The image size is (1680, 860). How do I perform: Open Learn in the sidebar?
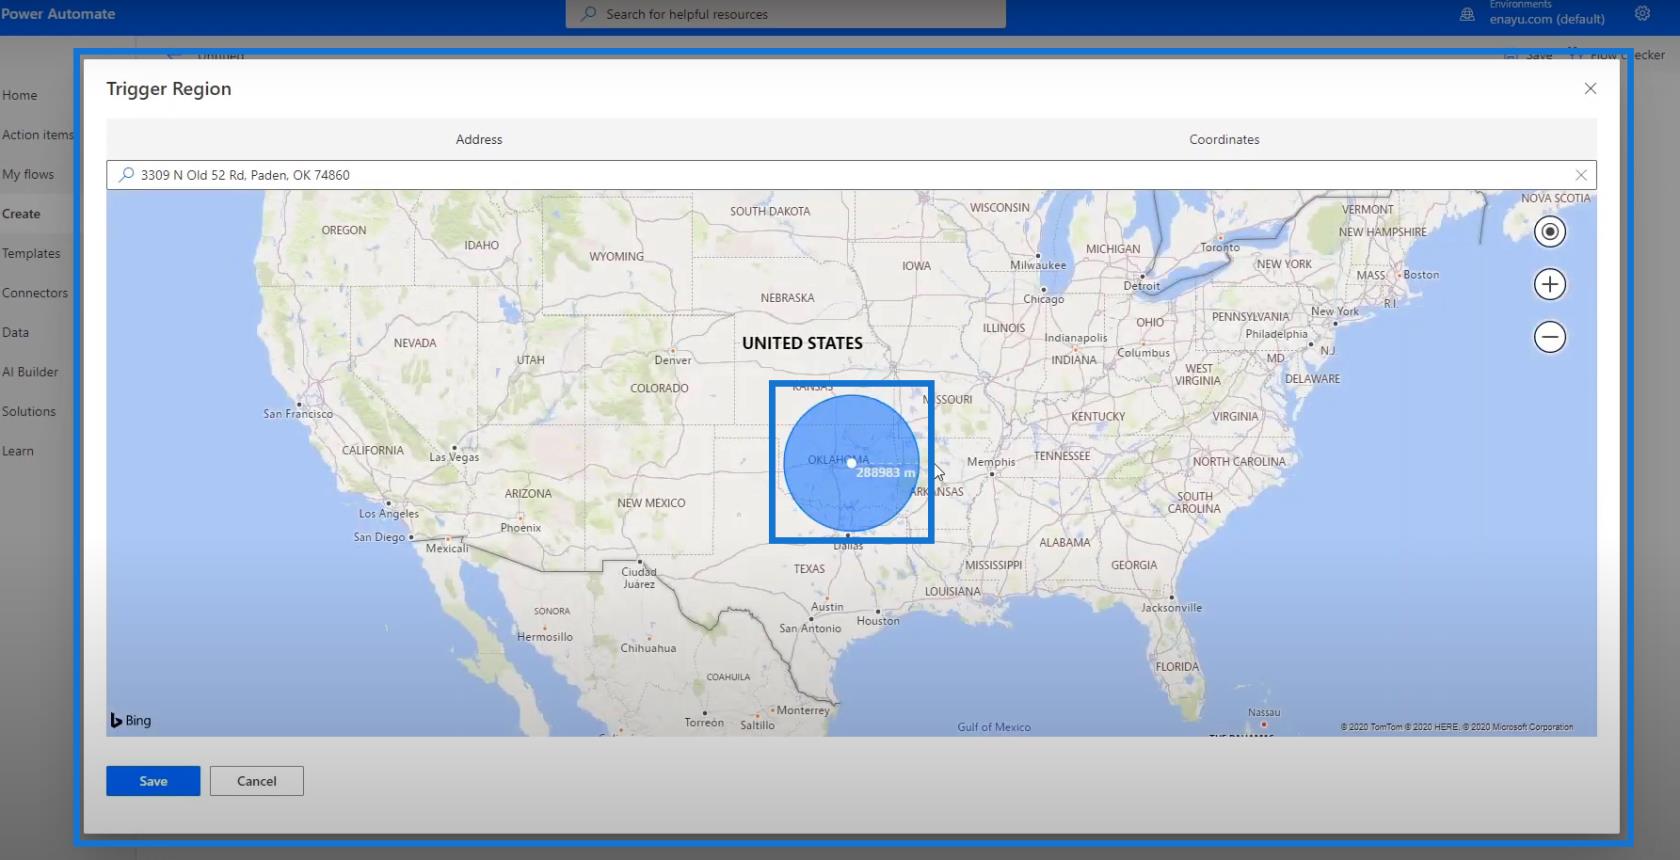(18, 451)
